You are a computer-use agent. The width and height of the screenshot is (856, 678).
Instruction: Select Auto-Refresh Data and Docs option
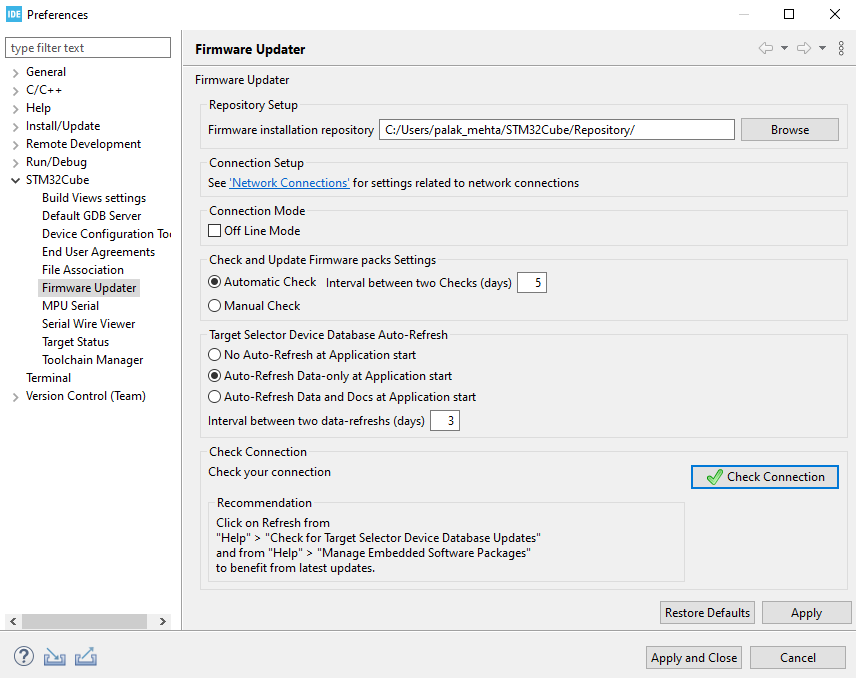(x=214, y=397)
